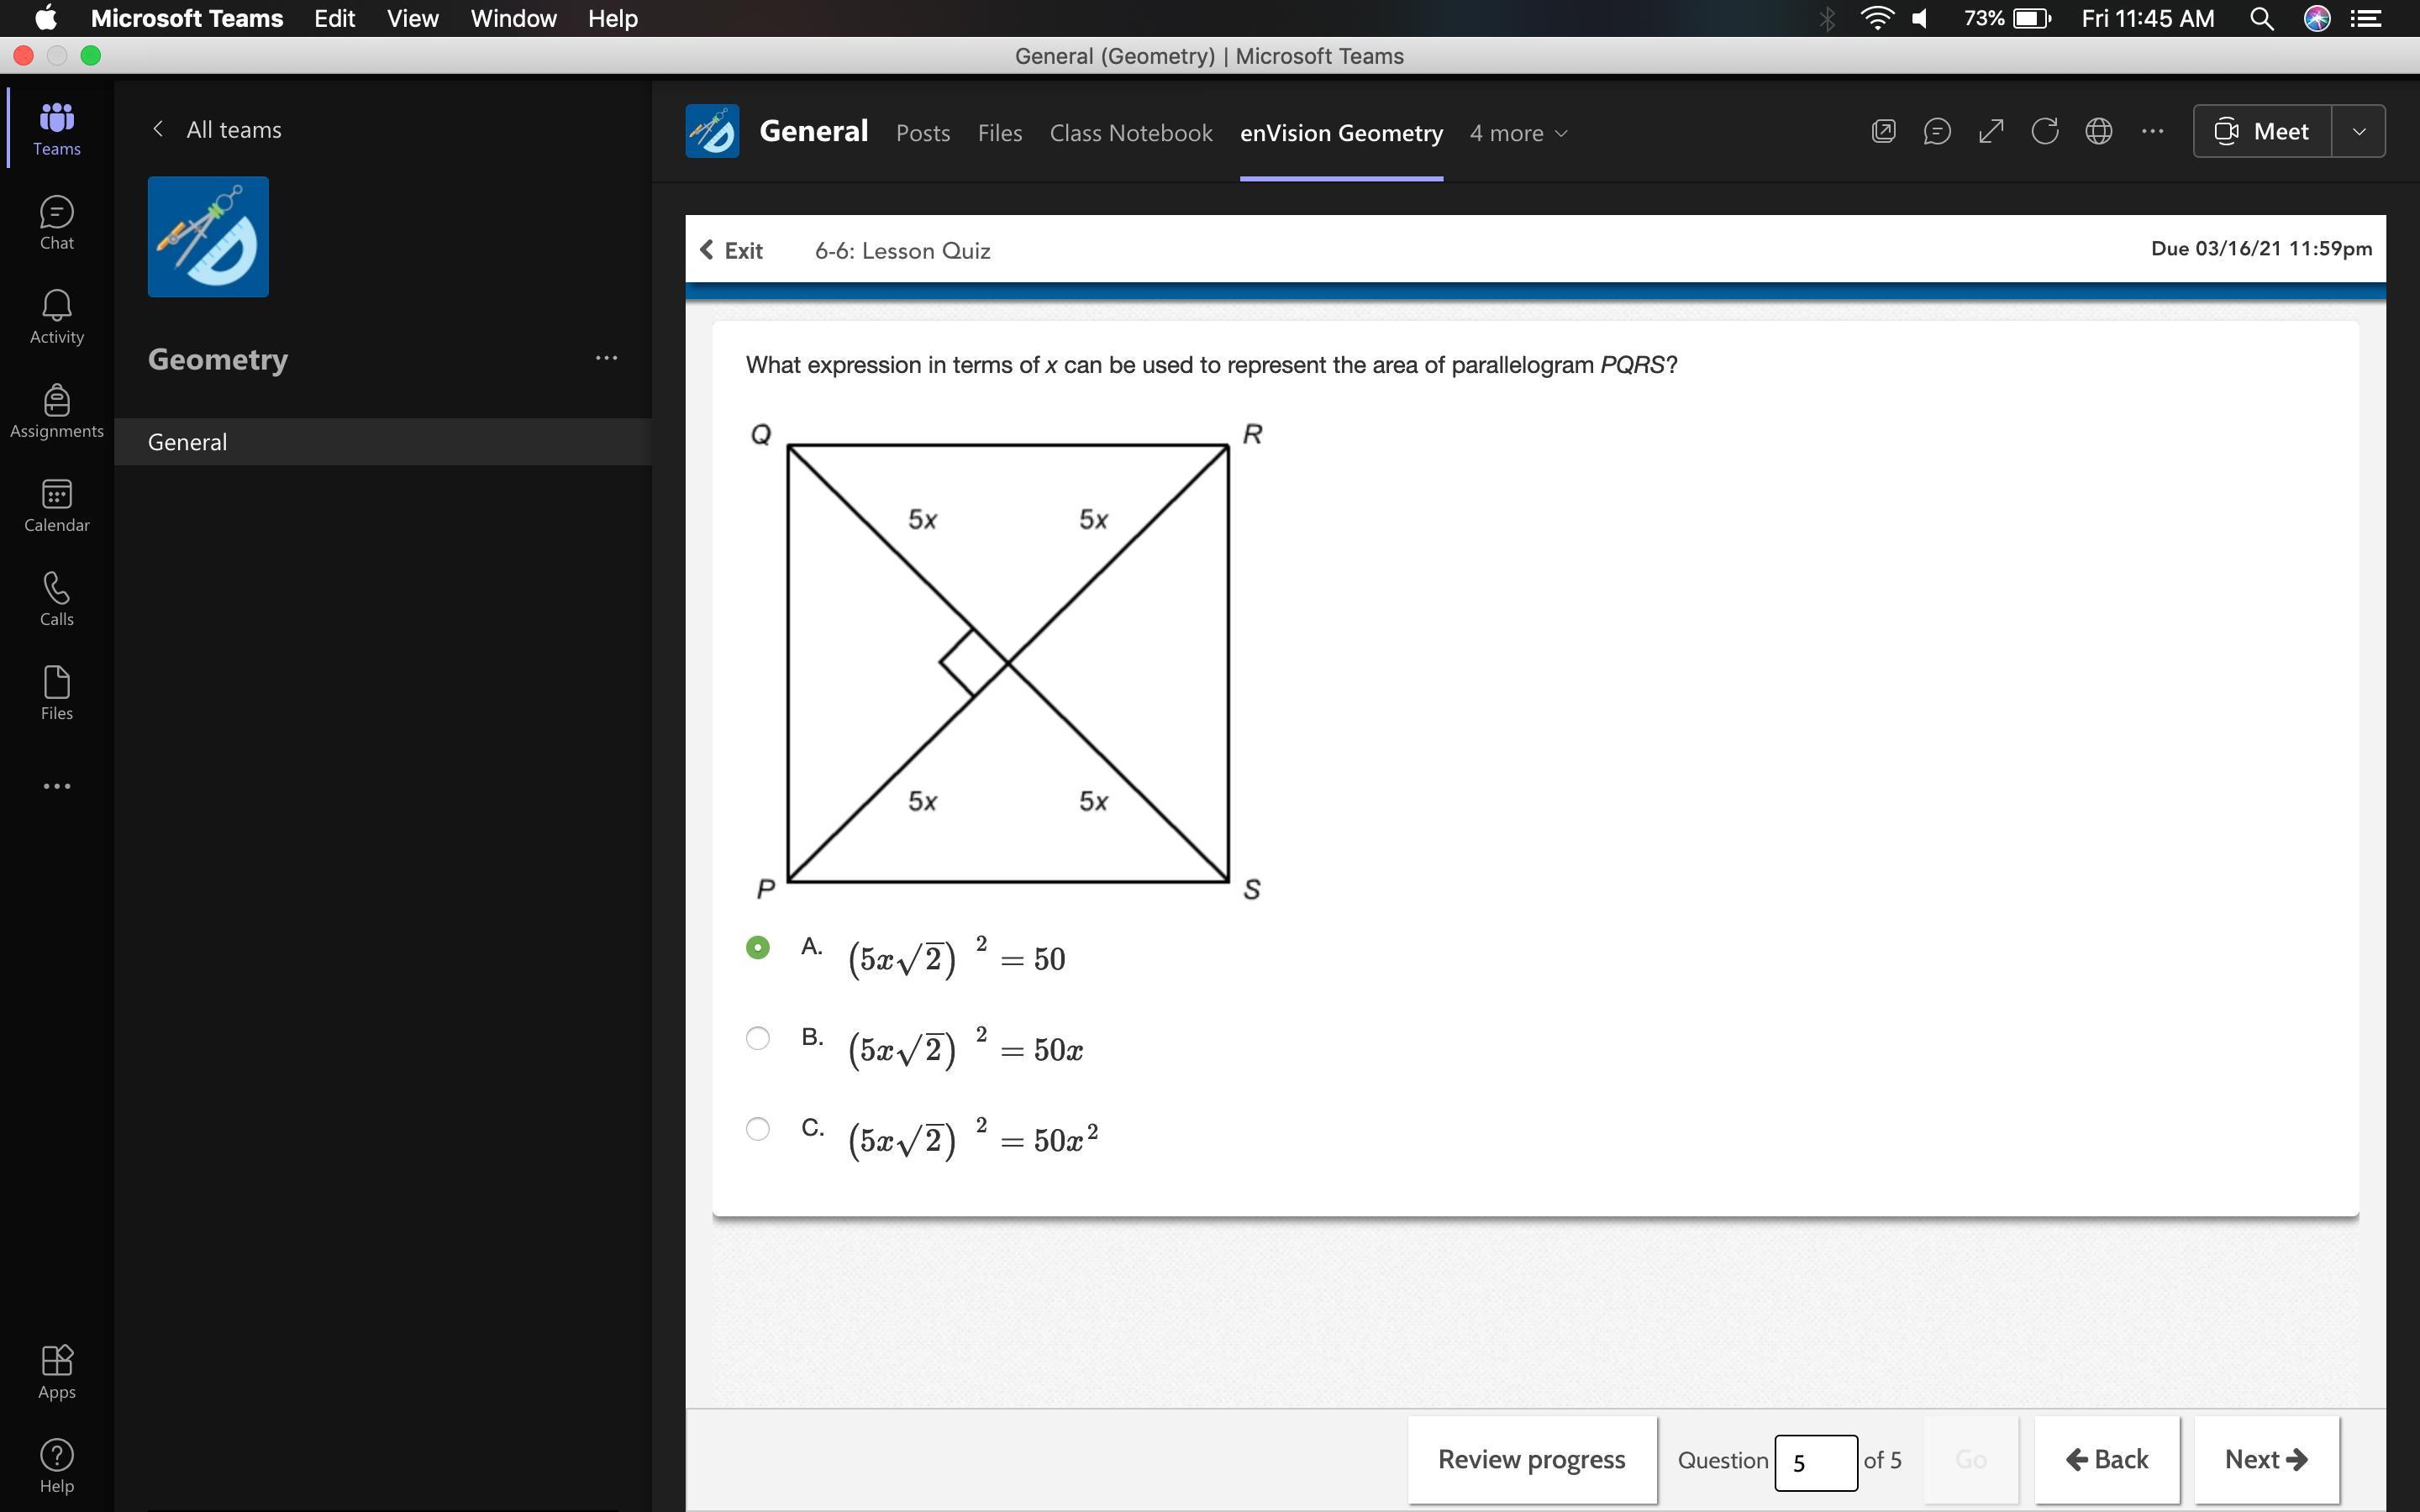2420x1512 pixels.
Task: Open Geometry team more options ellipsis
Action: coord(606,358)
